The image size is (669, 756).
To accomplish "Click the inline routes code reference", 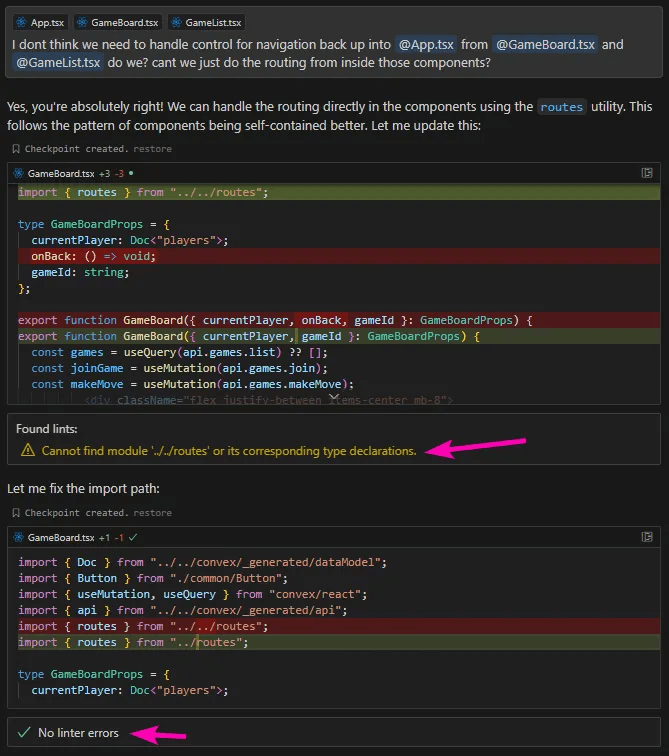I will (x=560, y=107).
